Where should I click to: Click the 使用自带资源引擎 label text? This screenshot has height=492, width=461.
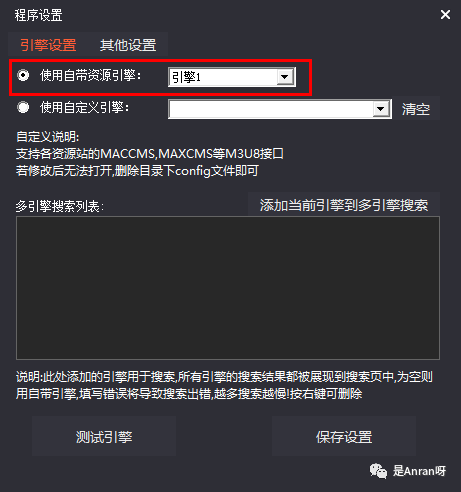pyautogui.click(x=91, y=75)
